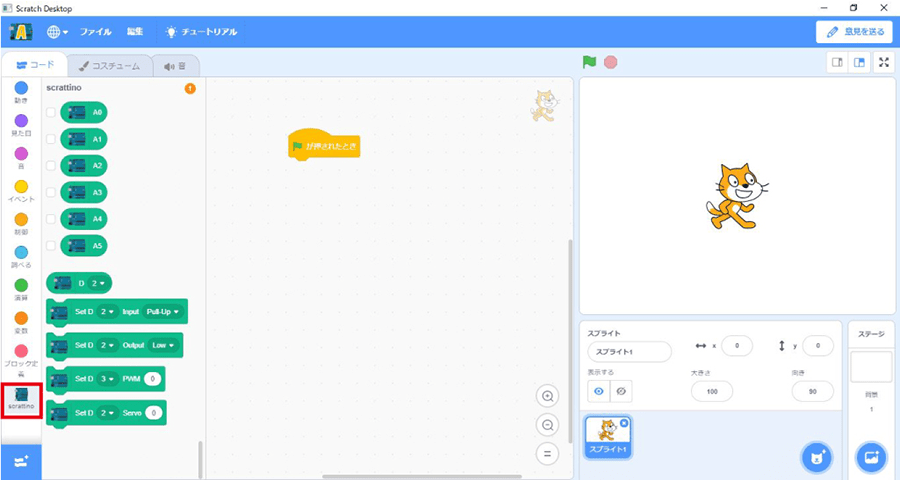This screenshot has width=900, height=480.
Task: Select the 音 sound block category
Action: [21, 158]
